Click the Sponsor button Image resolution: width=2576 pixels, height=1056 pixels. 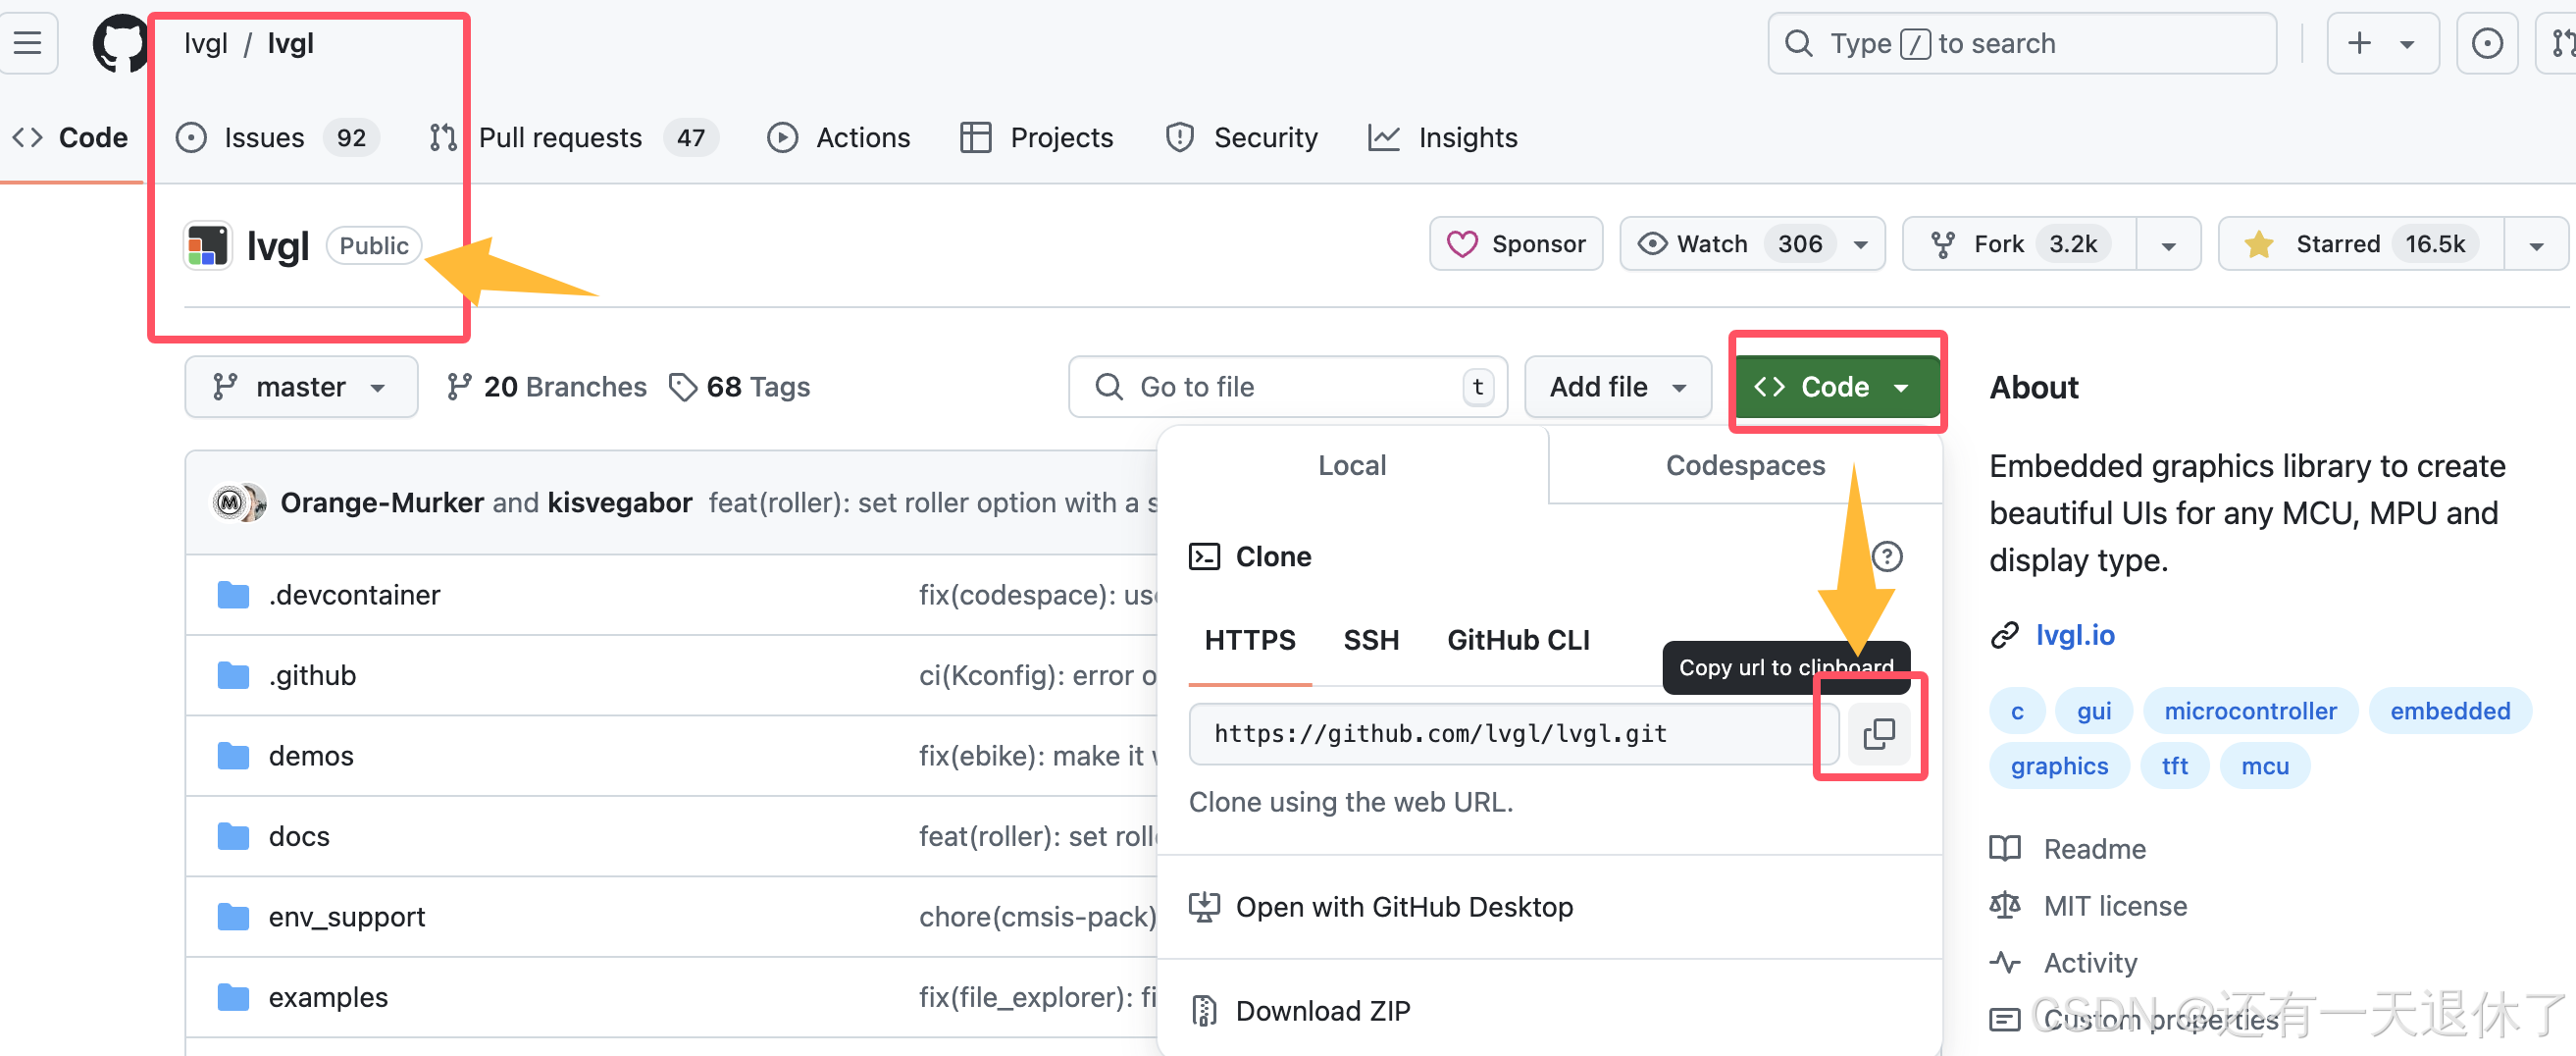pyautogui.click(x=1516, y=244)
